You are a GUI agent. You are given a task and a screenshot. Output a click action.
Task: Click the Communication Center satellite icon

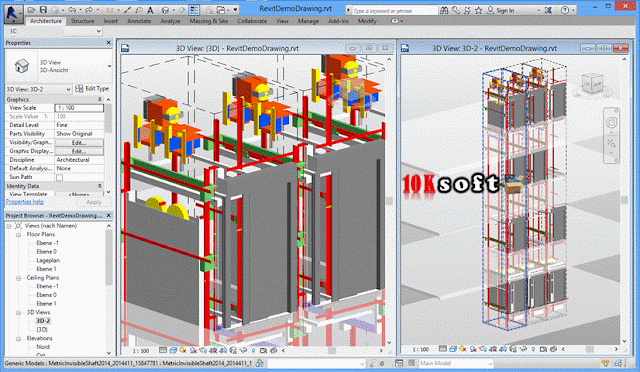467,10
